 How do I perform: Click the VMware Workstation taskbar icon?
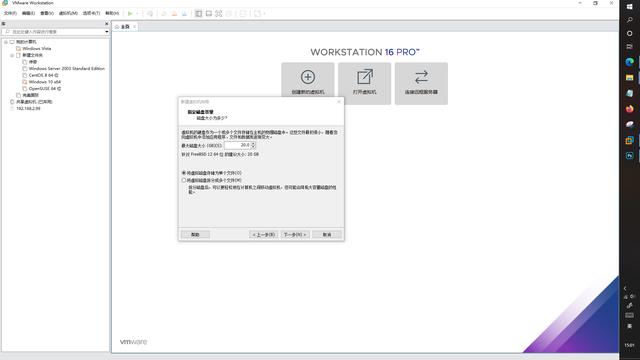[x=629, y=140]
